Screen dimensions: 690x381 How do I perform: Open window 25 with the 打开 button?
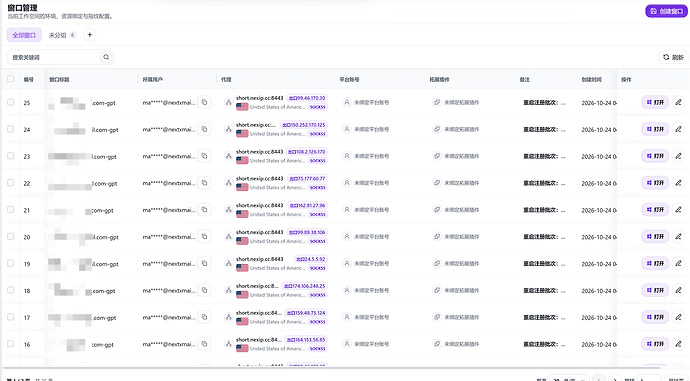[x=655, y=102]
